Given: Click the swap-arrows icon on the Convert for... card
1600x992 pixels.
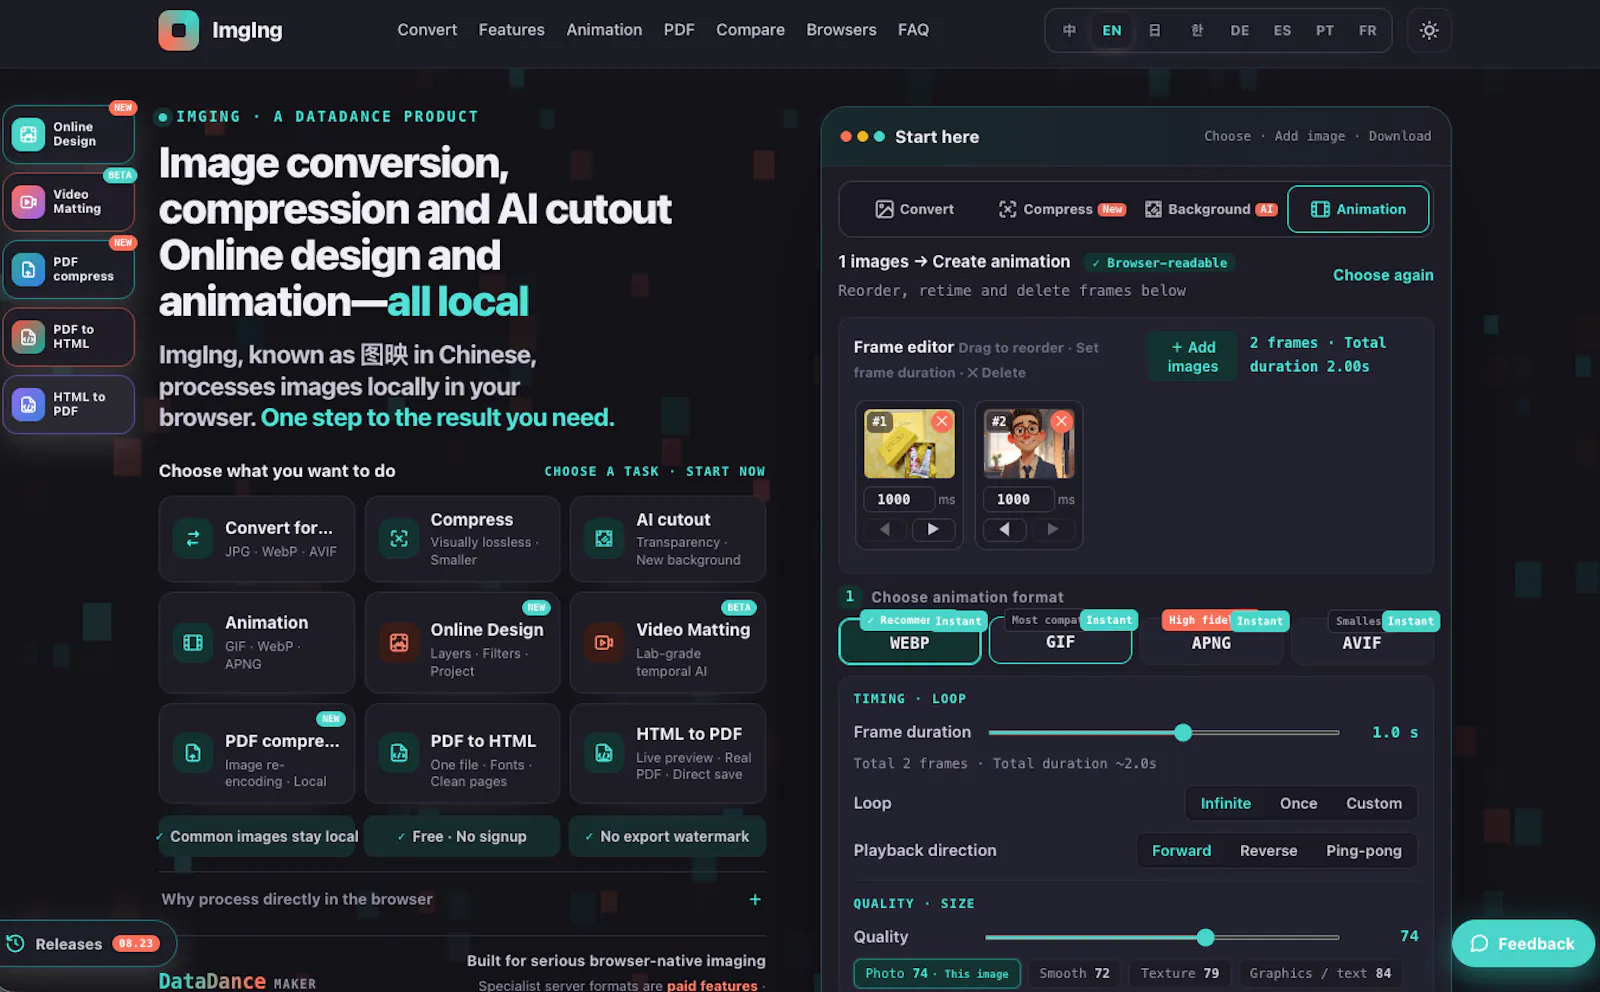Looking at the screenshot, I should pyautogui.click(x=193, y=538).
